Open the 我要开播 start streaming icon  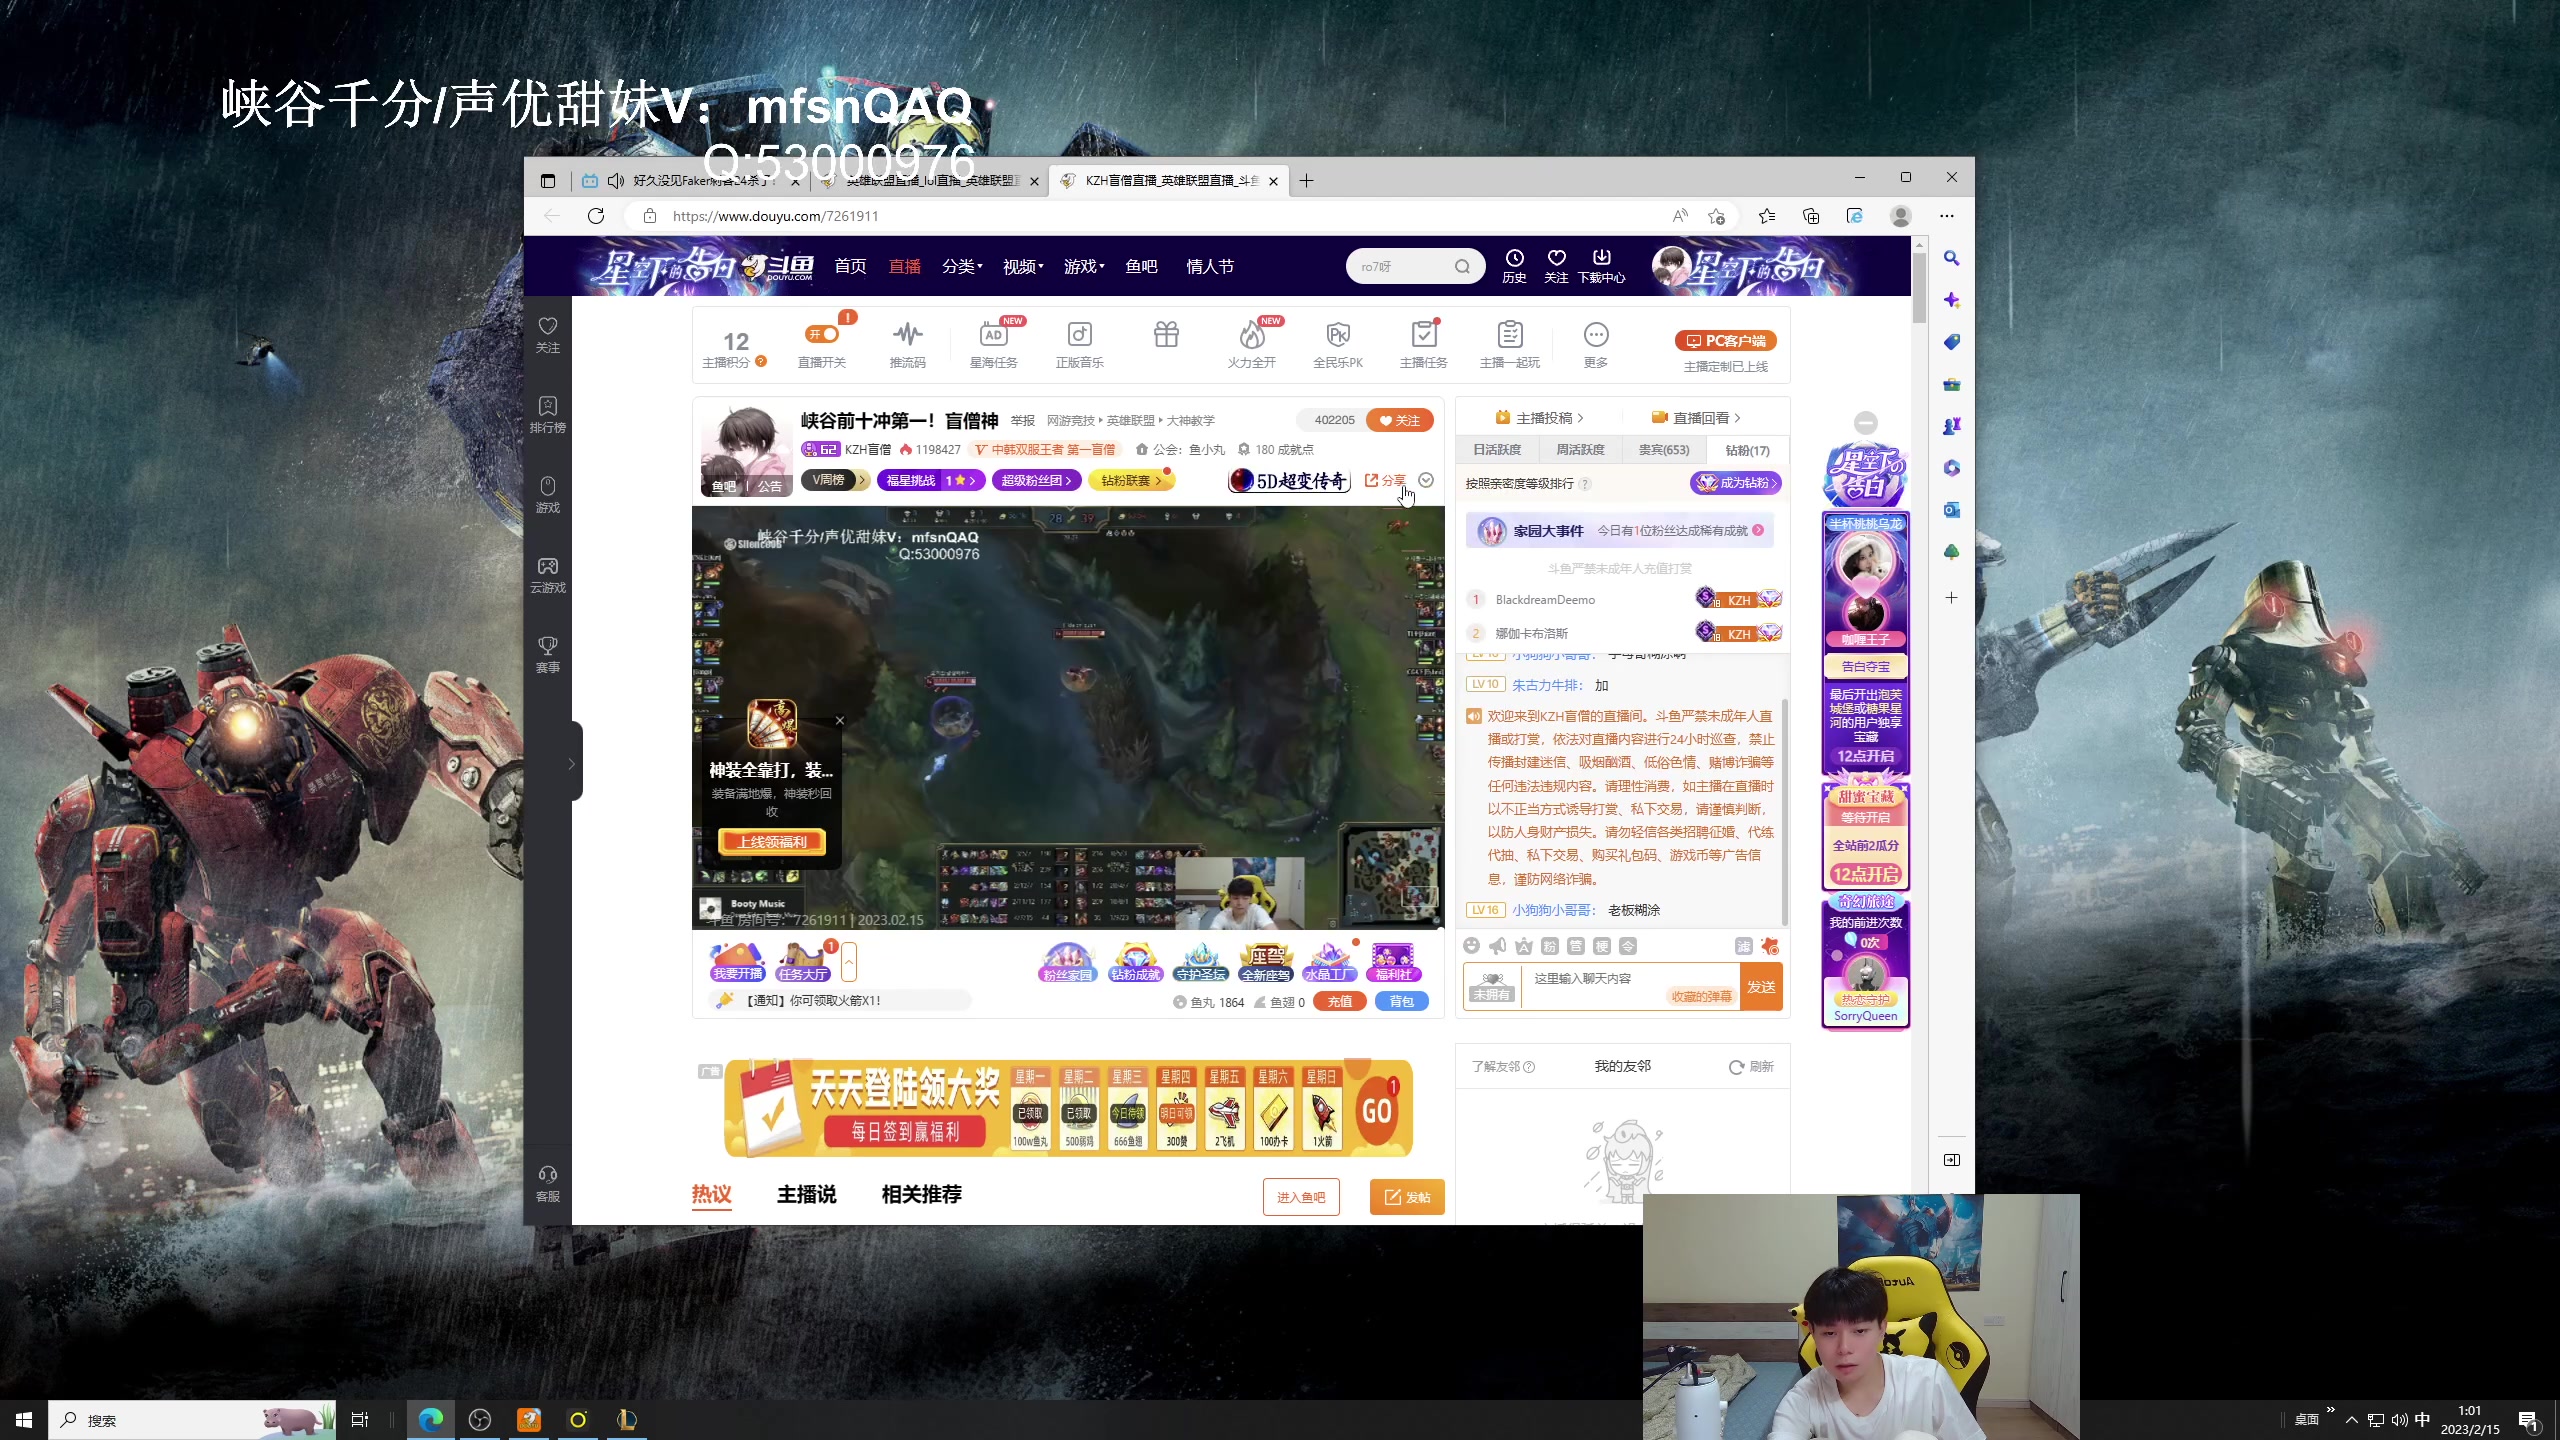pos(738,962)
